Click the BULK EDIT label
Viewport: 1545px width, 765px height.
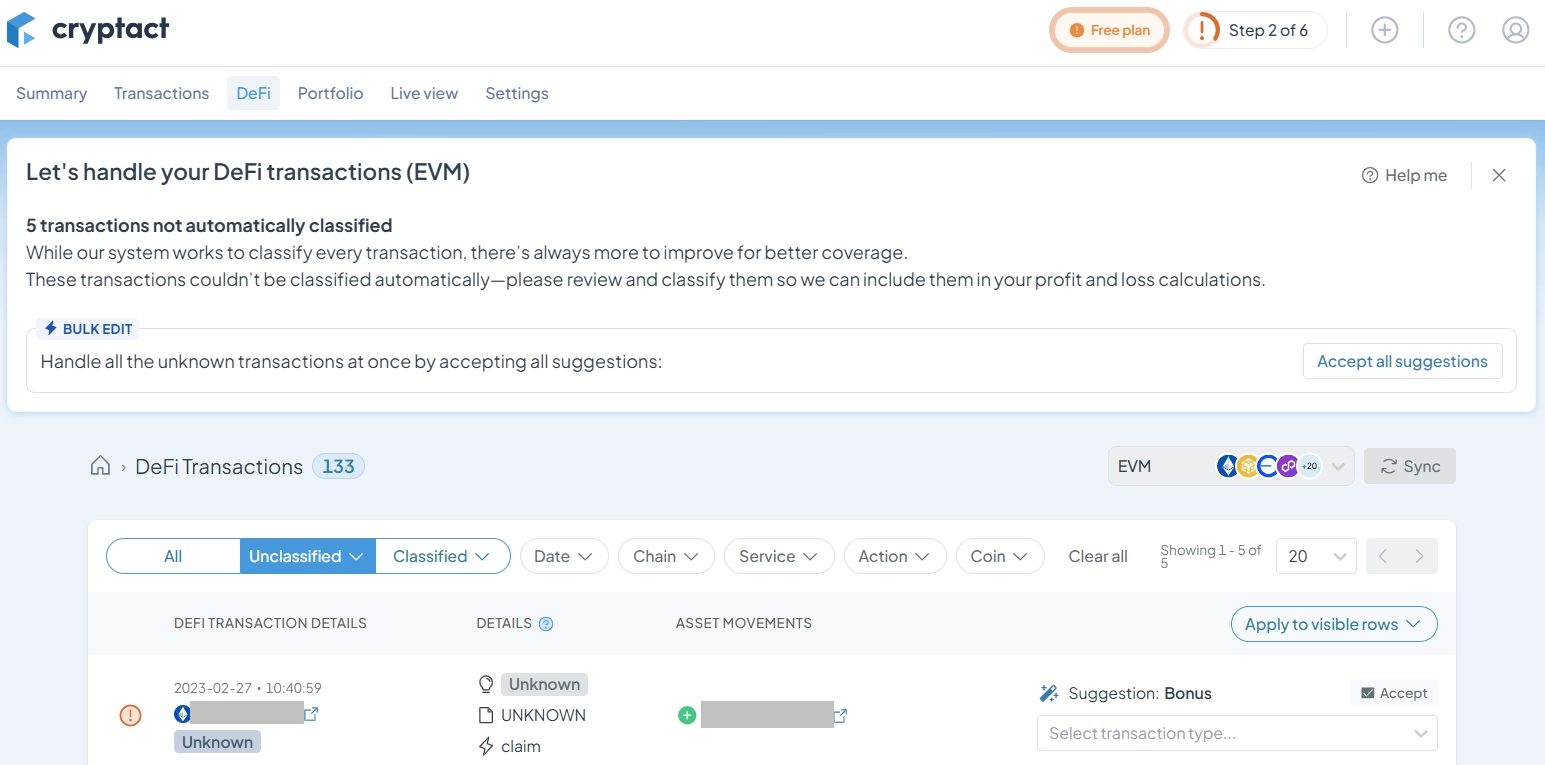coord(88,328)
